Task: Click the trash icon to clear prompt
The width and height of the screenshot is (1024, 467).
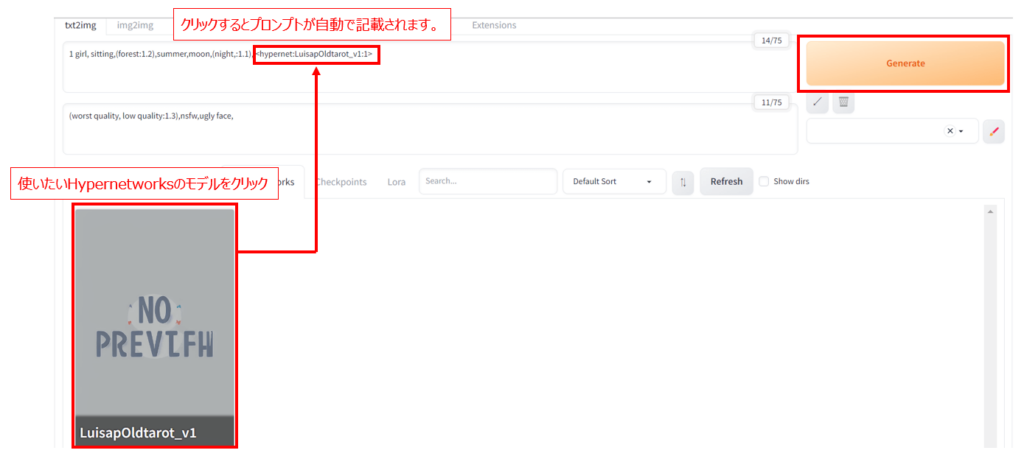Action: click(x=844, y=102)
